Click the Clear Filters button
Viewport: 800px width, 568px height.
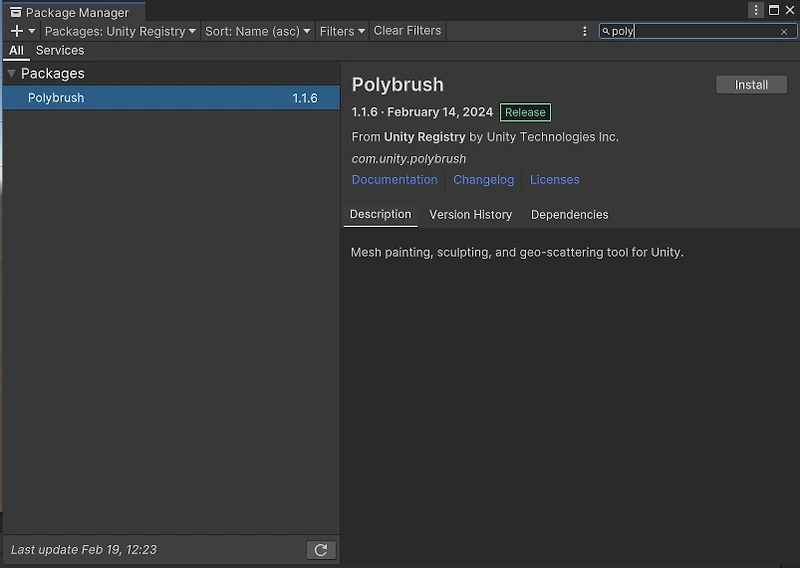coord(407,31)
